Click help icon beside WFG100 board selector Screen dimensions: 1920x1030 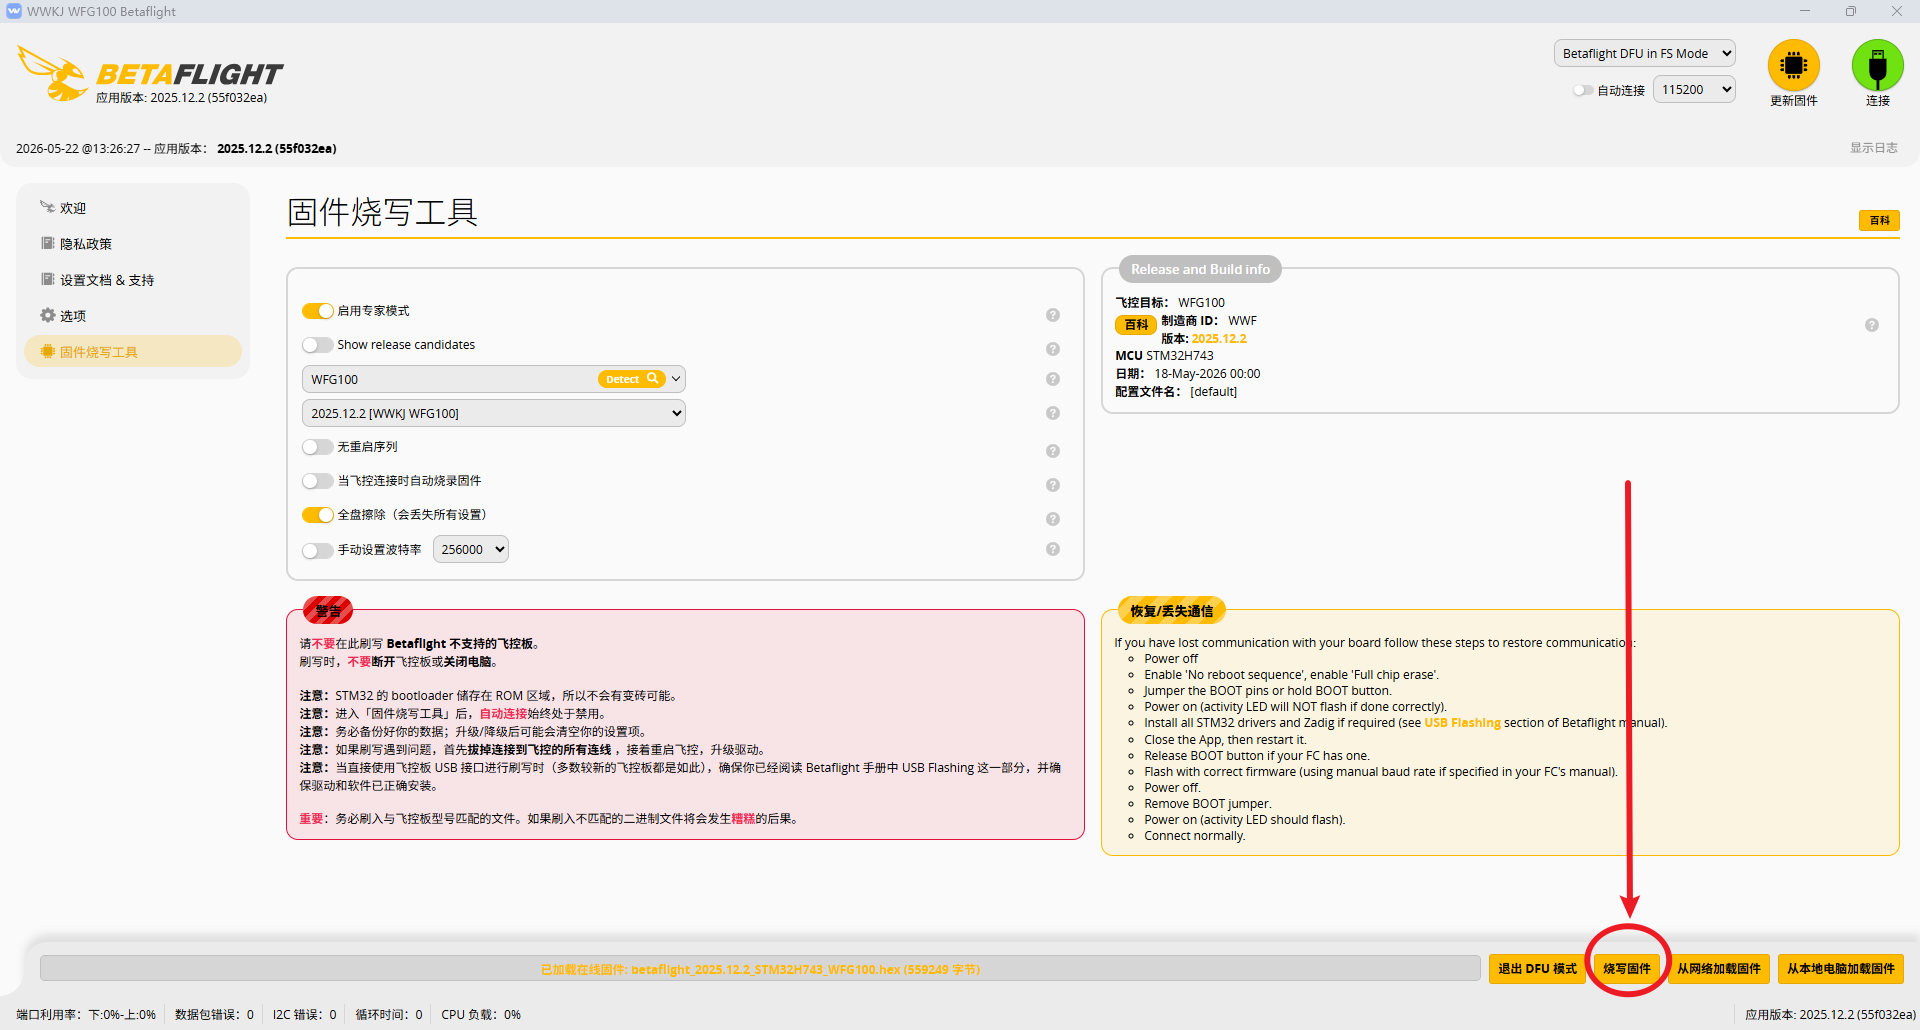[x=1053, y=379]
